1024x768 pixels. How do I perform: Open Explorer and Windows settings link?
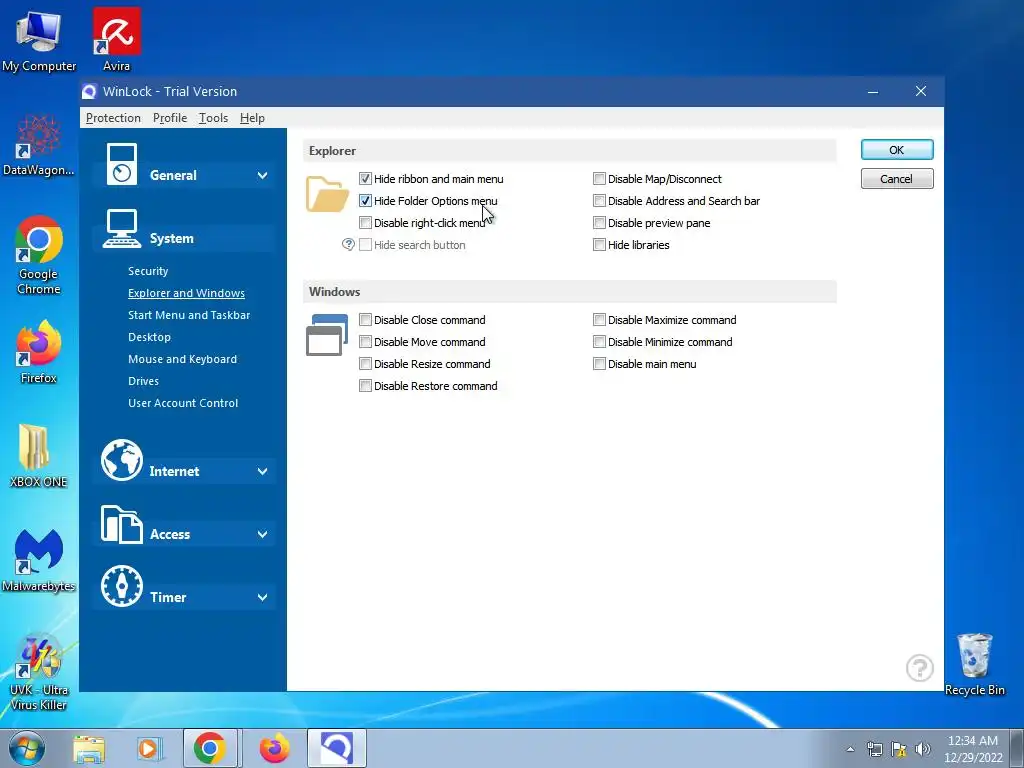[x=186, y=293]
